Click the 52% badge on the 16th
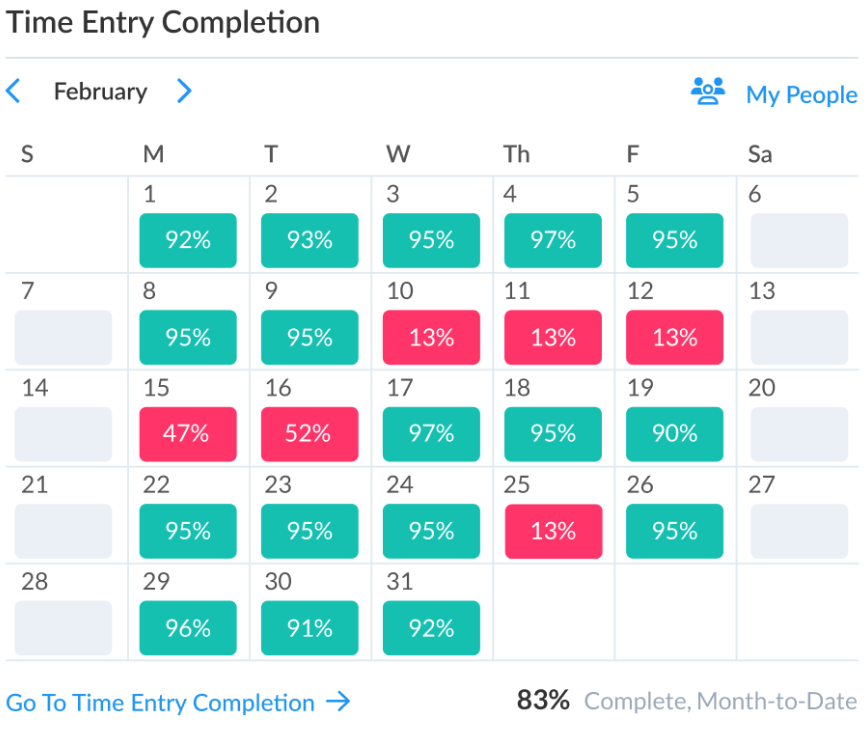Image resolution: width=868 pixels, height=735 pixels. pos(309,434)
